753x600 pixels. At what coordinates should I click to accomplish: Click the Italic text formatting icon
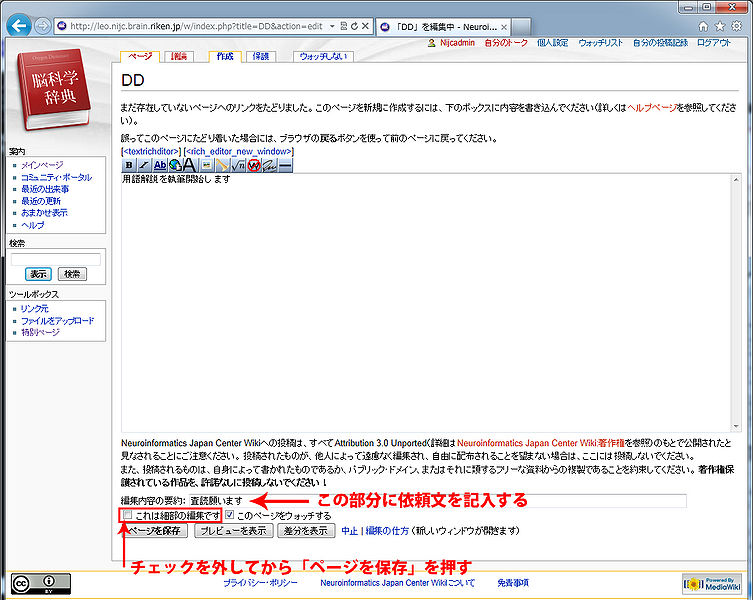point(144,165)
